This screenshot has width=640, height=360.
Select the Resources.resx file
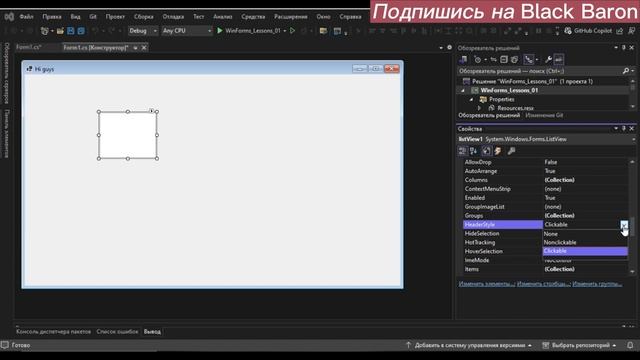click(515, 108)
